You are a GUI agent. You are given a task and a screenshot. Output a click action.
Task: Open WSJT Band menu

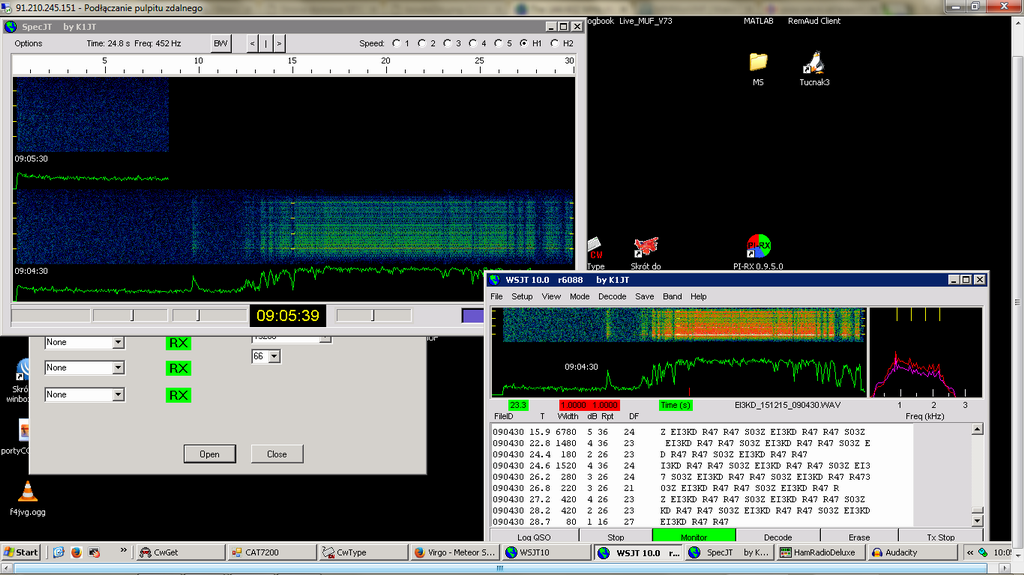(672, 297)
